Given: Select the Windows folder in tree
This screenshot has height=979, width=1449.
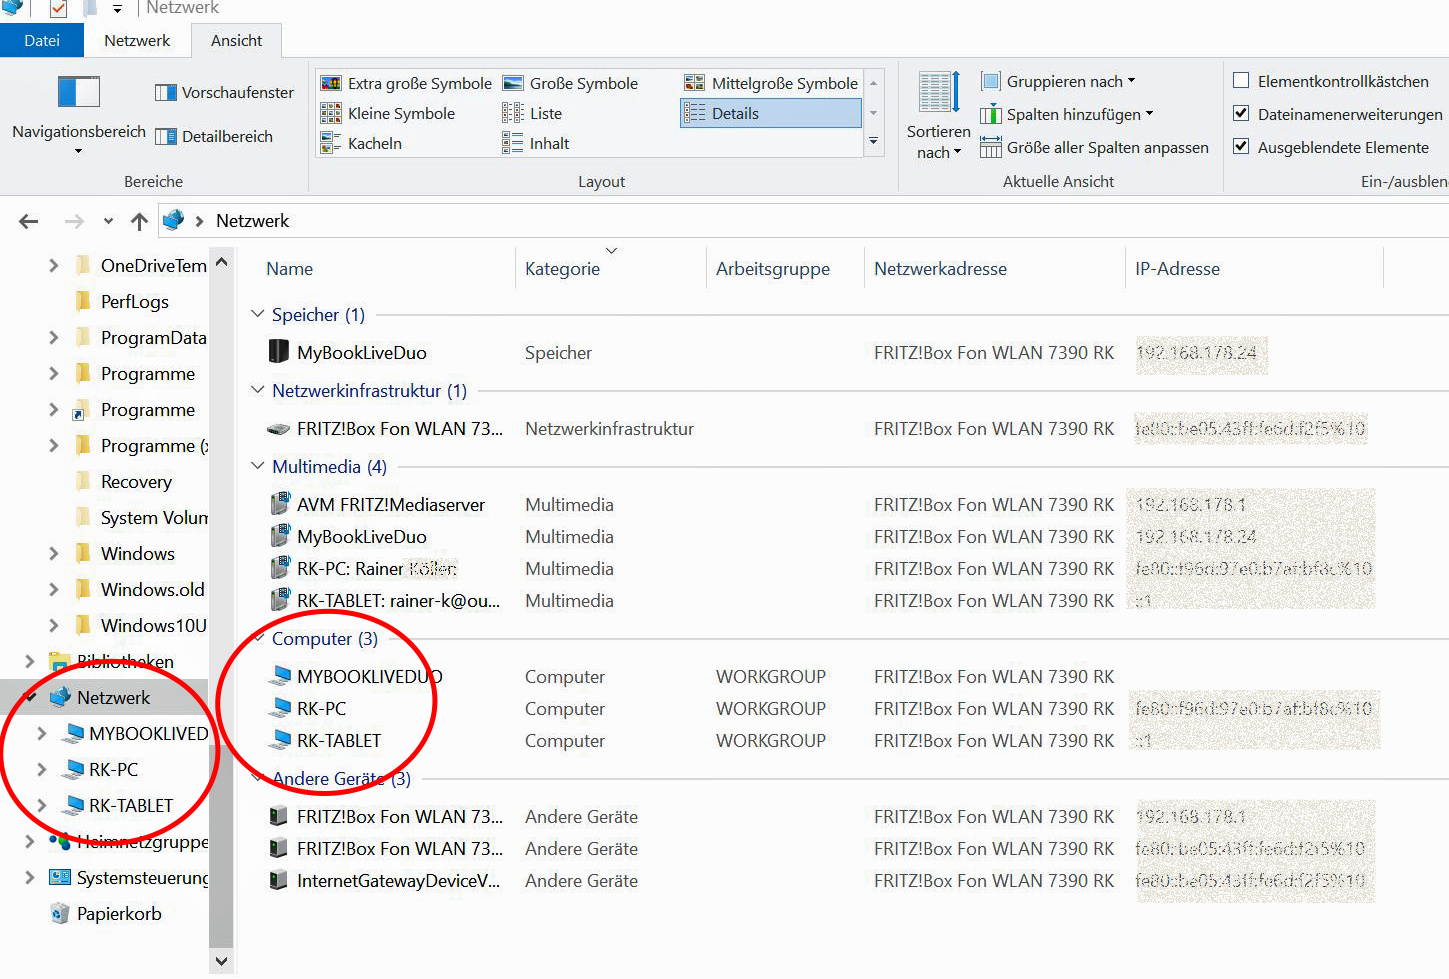Looking at the screenshot, I should [x=137, y=553].
